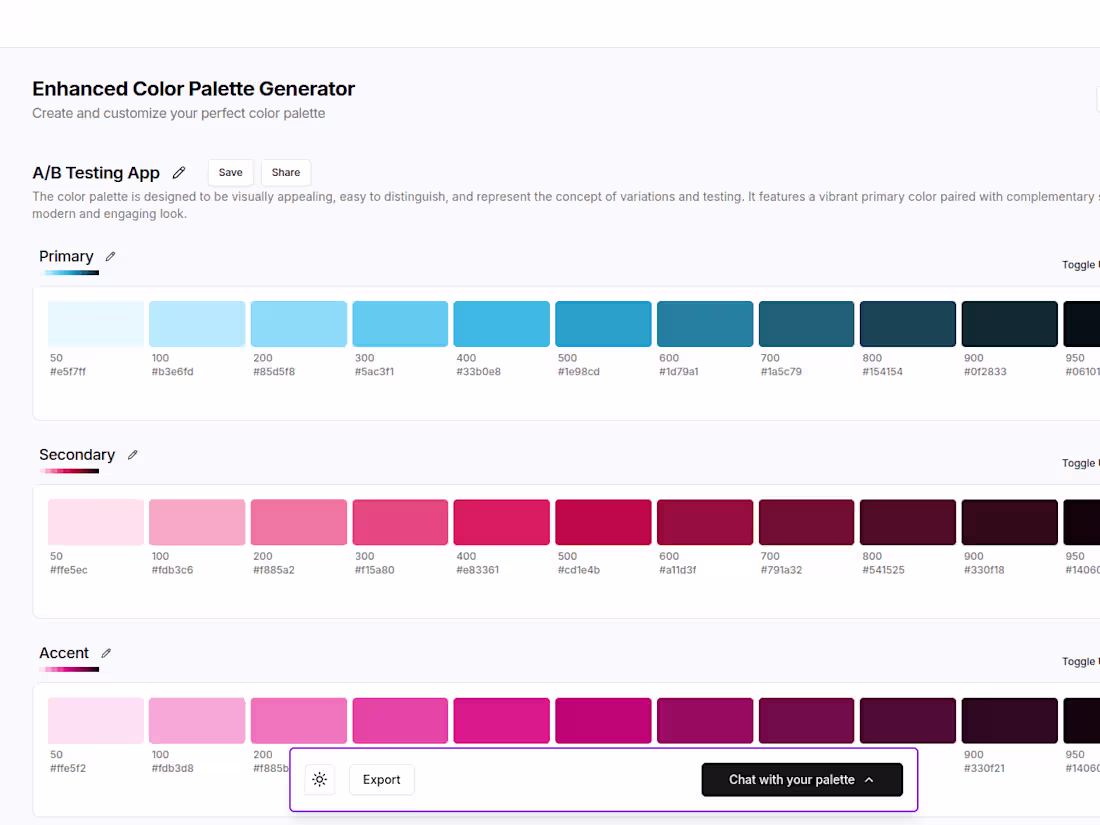The height and width of the screenshot is (825, 1100).
Task: Choose the Accent 50 swatch #ffe5f2
Action: 95,720
